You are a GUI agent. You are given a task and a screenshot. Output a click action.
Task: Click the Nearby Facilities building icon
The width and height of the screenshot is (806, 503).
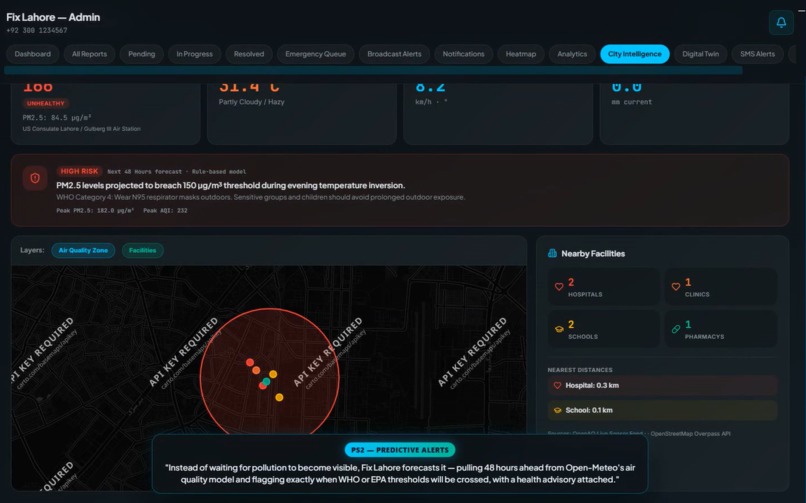coord(553,253)
